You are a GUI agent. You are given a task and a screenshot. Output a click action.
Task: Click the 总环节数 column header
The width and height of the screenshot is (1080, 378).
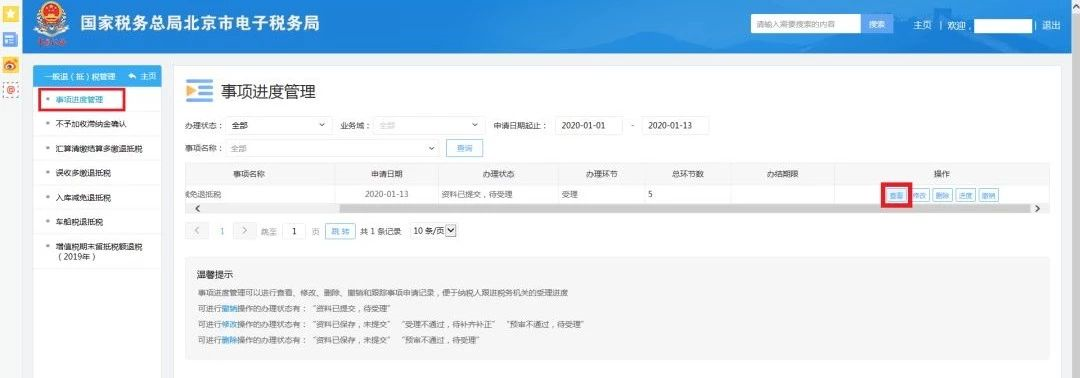click(x=687, y=174)
